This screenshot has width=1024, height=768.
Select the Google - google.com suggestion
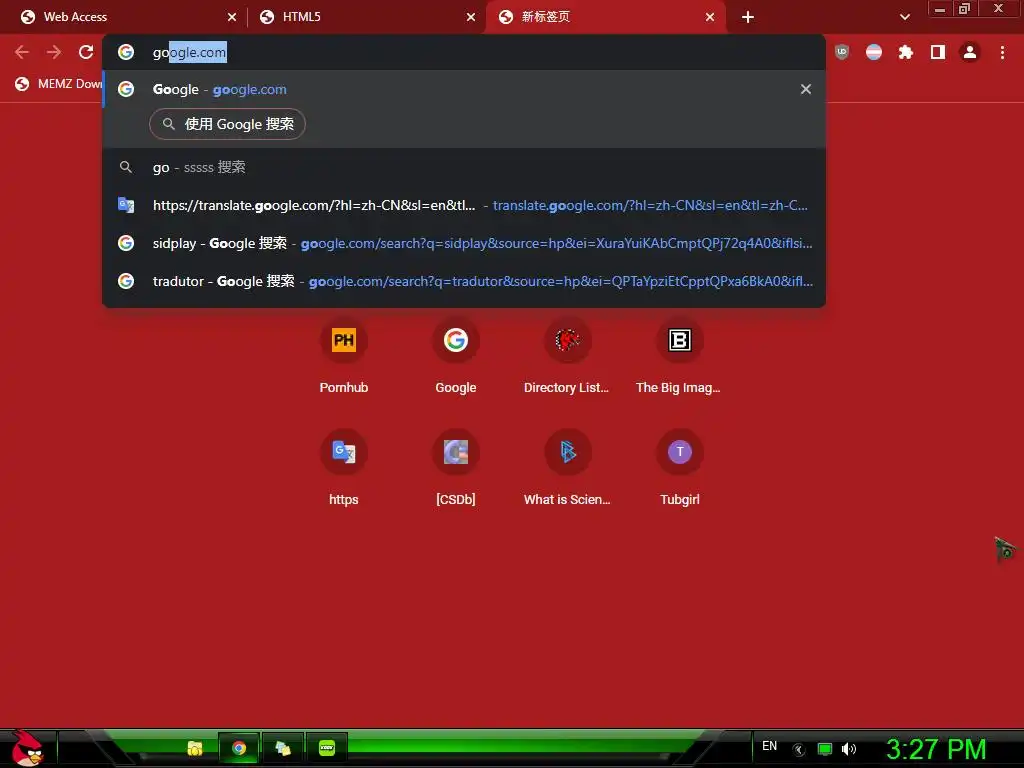(x=464, y=89)
